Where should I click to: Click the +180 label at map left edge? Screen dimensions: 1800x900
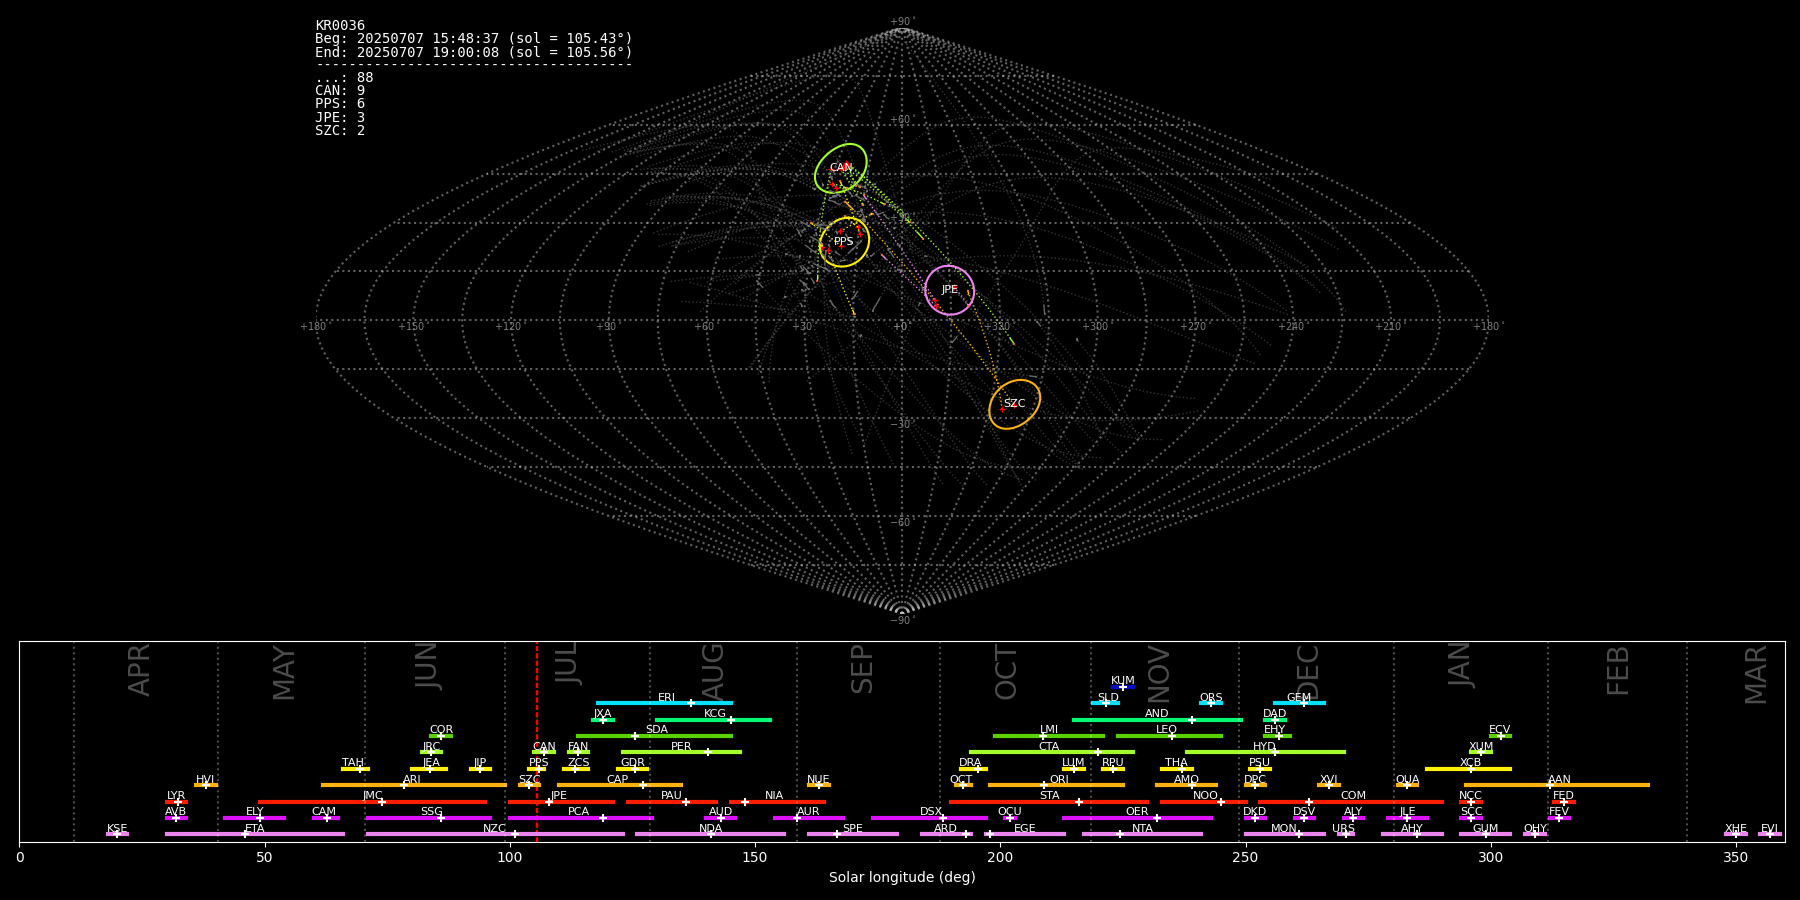pos(313,326)
